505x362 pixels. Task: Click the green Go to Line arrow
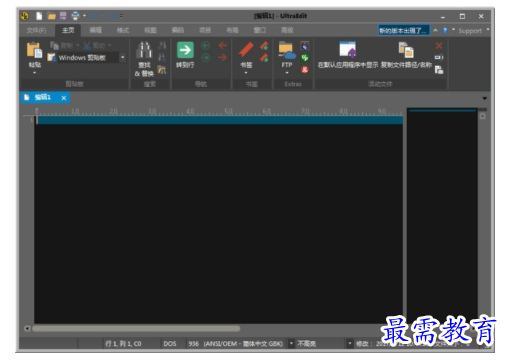[x=185, y=50]
